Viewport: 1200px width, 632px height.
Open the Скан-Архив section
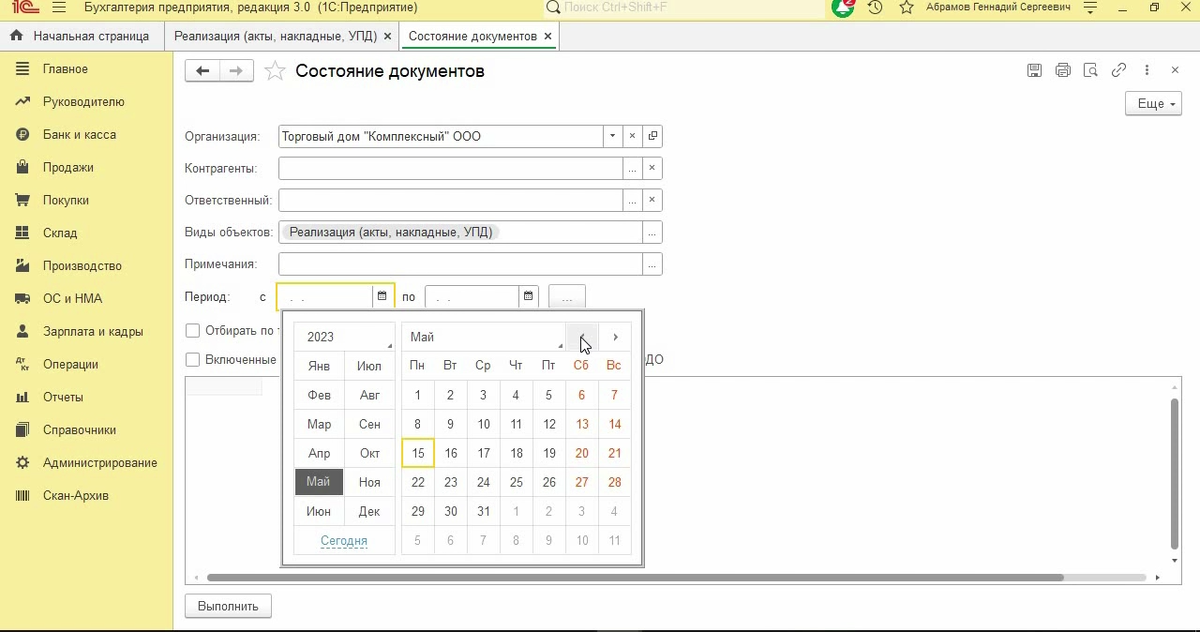(x=85, y=496)
